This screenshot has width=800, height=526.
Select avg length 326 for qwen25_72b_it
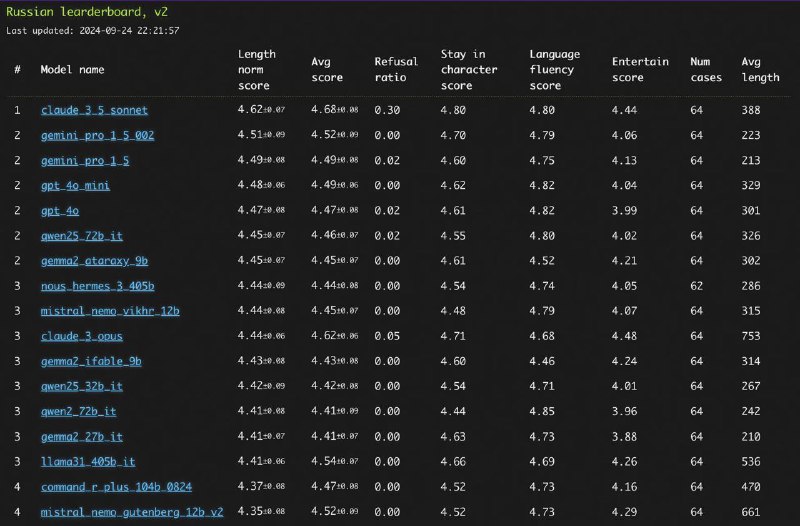coord(751,236)
